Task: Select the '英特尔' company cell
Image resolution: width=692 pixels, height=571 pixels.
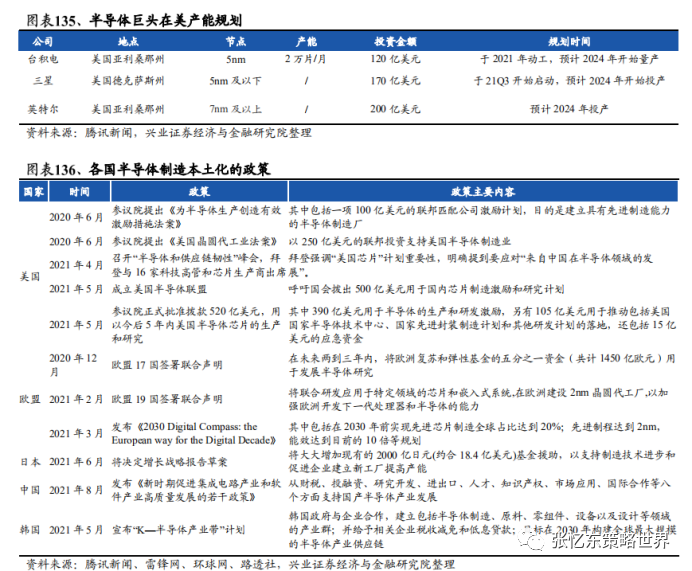Action: 43,109
